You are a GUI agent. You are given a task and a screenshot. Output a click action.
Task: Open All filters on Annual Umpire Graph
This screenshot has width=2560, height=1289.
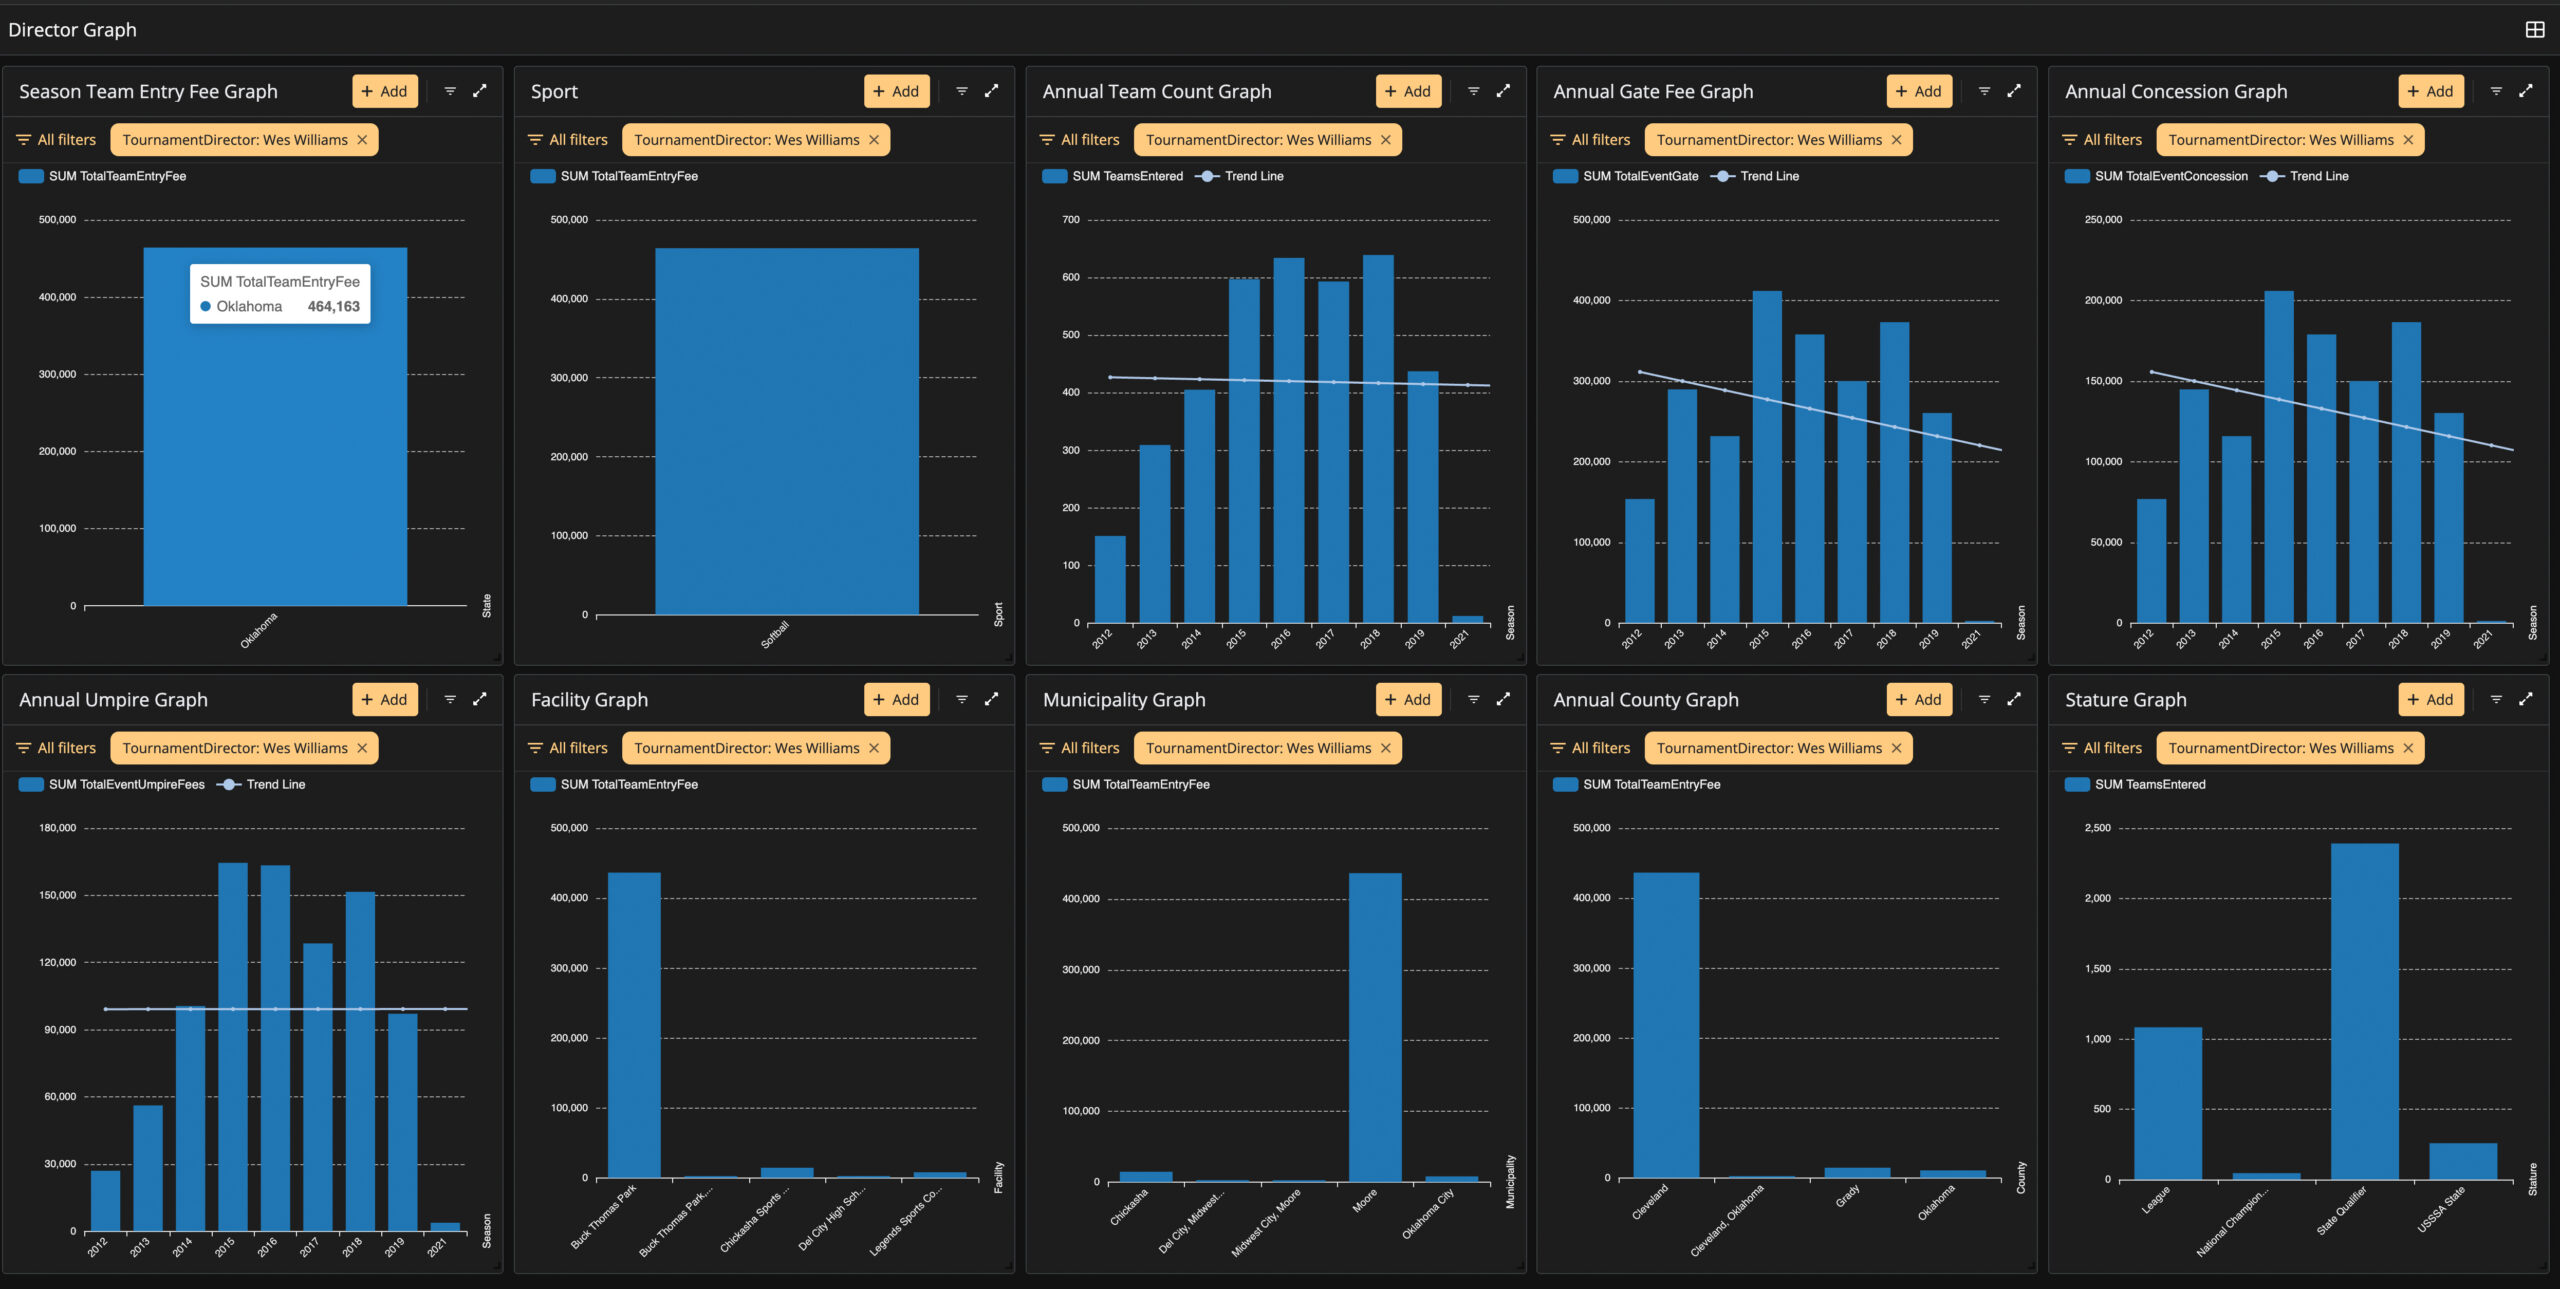click(x=56, y=748)
